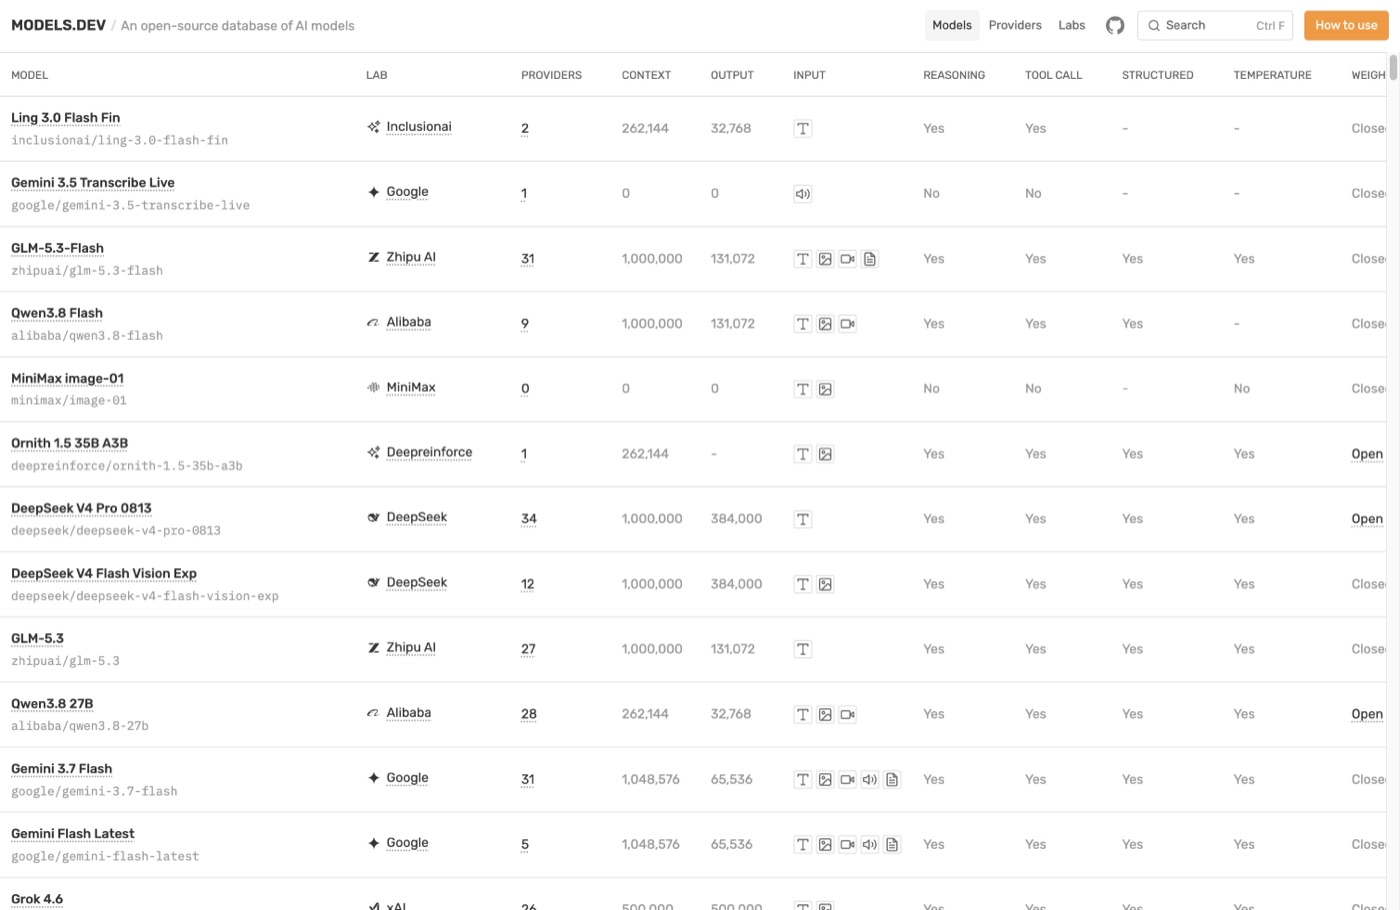The height and width of the screenshot is (910, 1400).
Task: Open the Deepreinforce lab link
Action: (429, 452)
